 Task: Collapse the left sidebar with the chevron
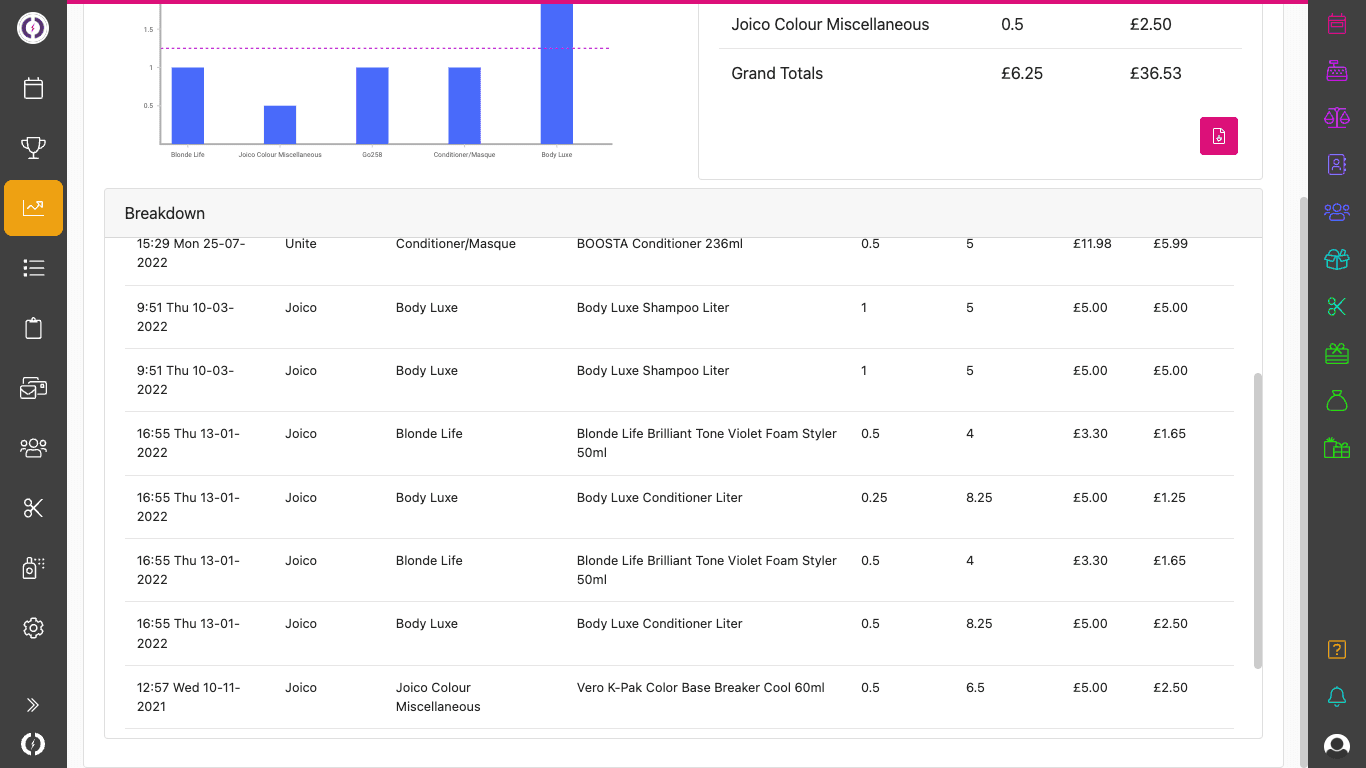tap(33, 704)
